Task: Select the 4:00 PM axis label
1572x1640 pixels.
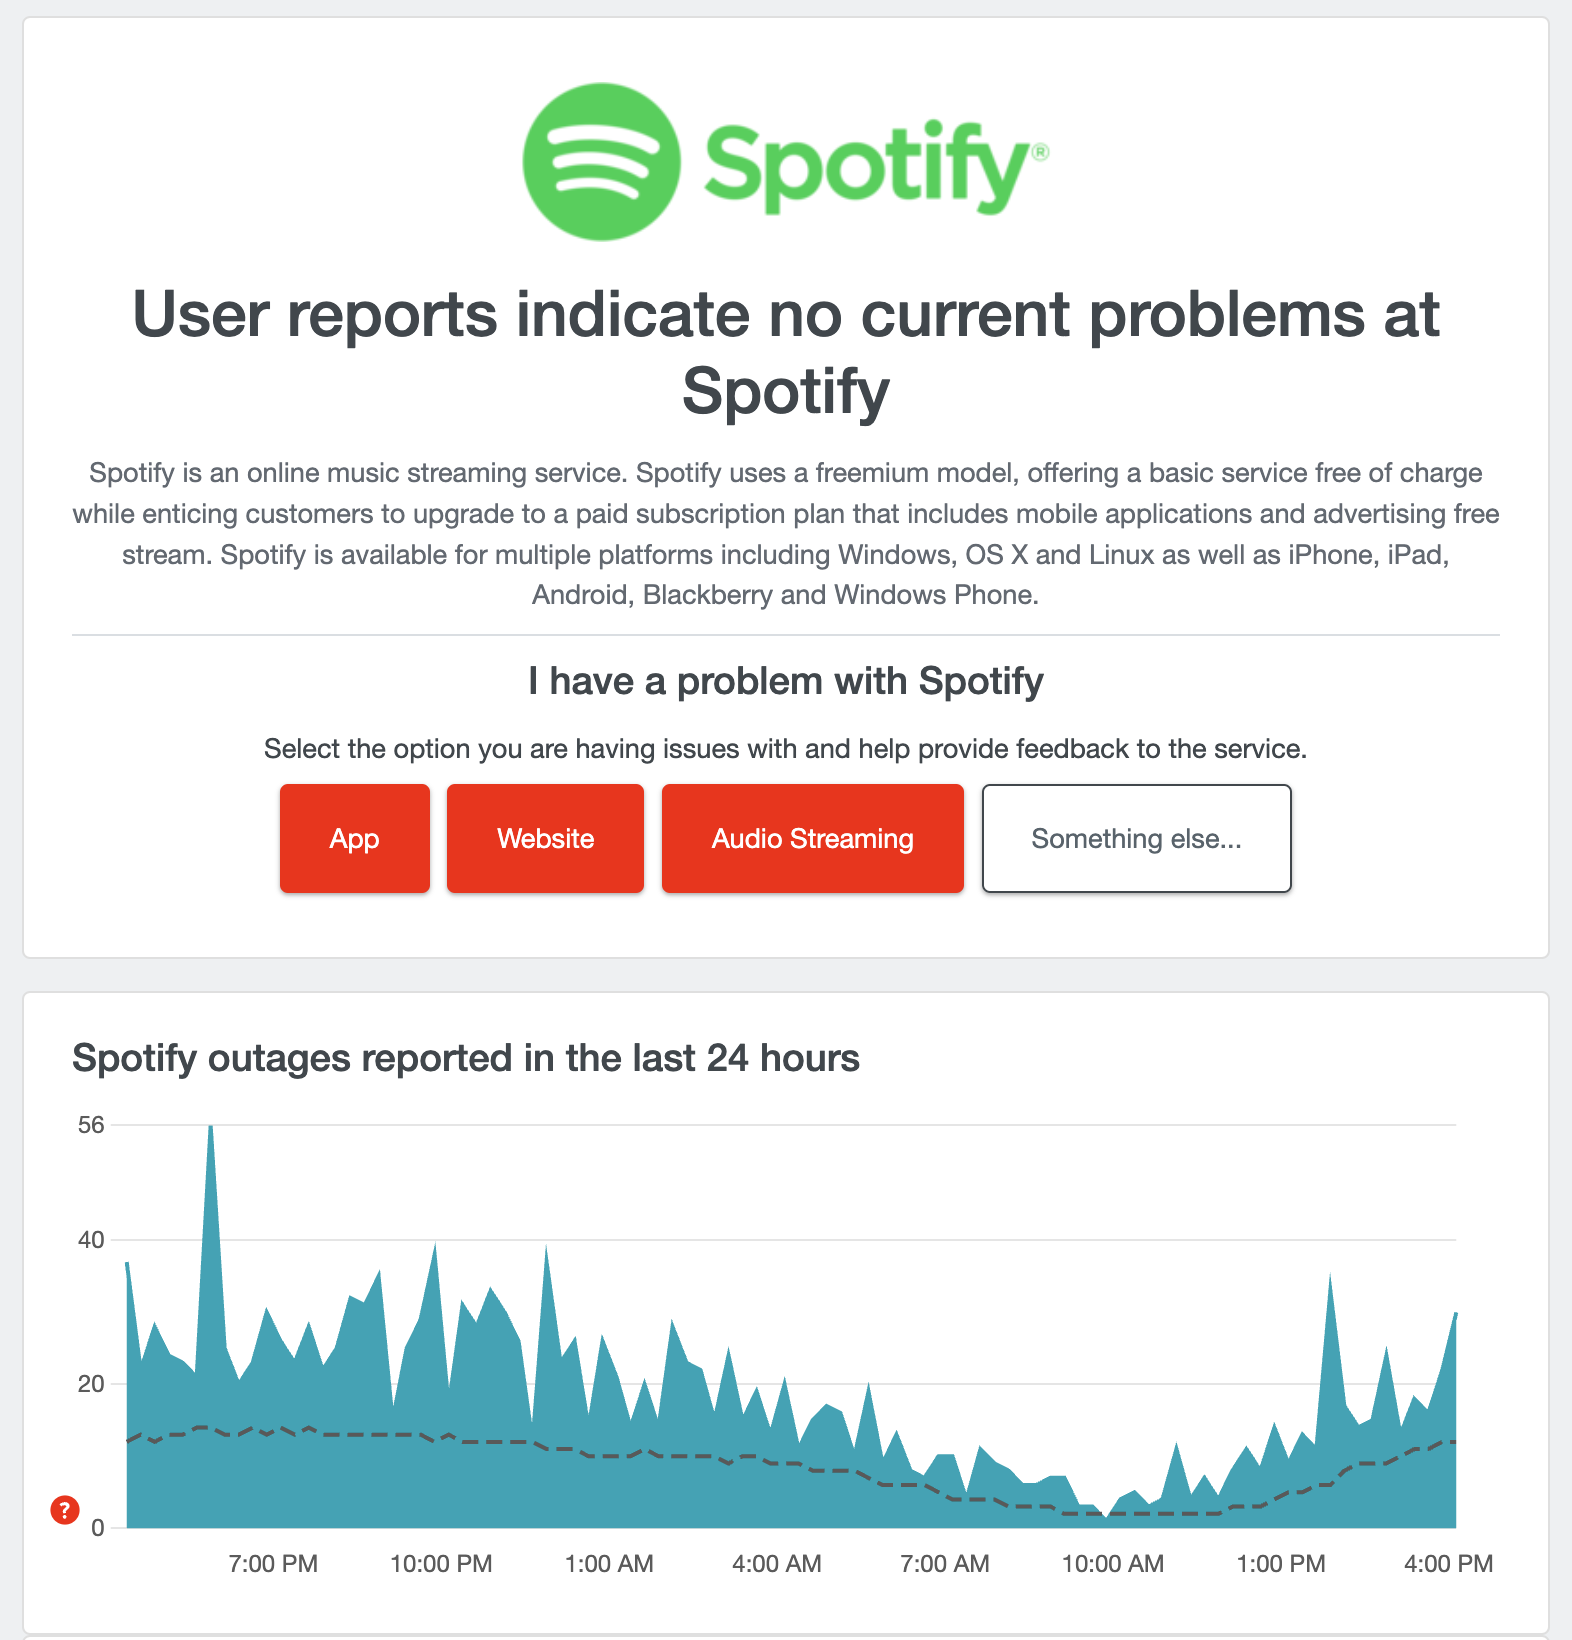Action: (x=1448, y=1563)
